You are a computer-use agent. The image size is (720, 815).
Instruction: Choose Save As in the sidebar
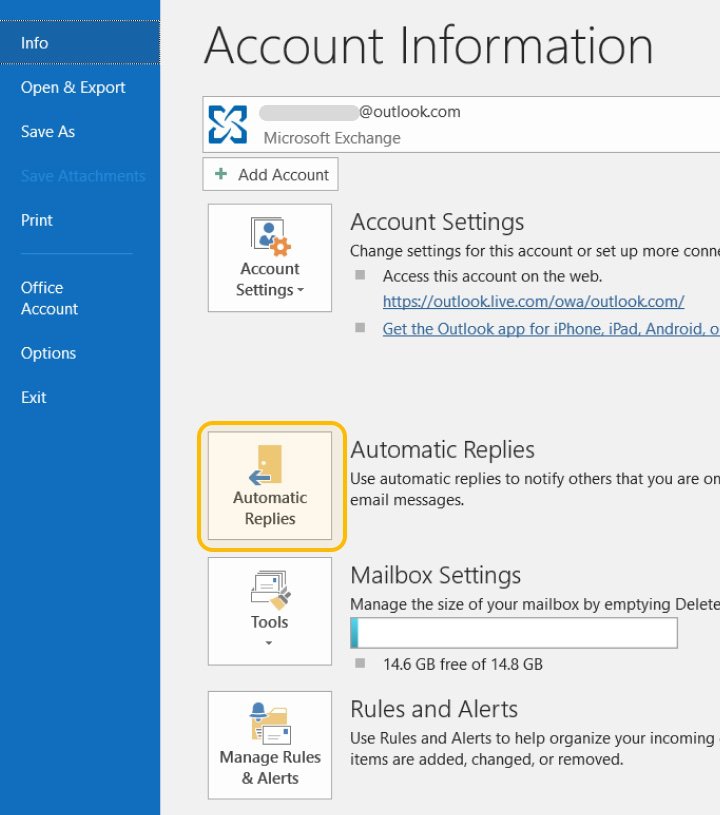[48, 132]
